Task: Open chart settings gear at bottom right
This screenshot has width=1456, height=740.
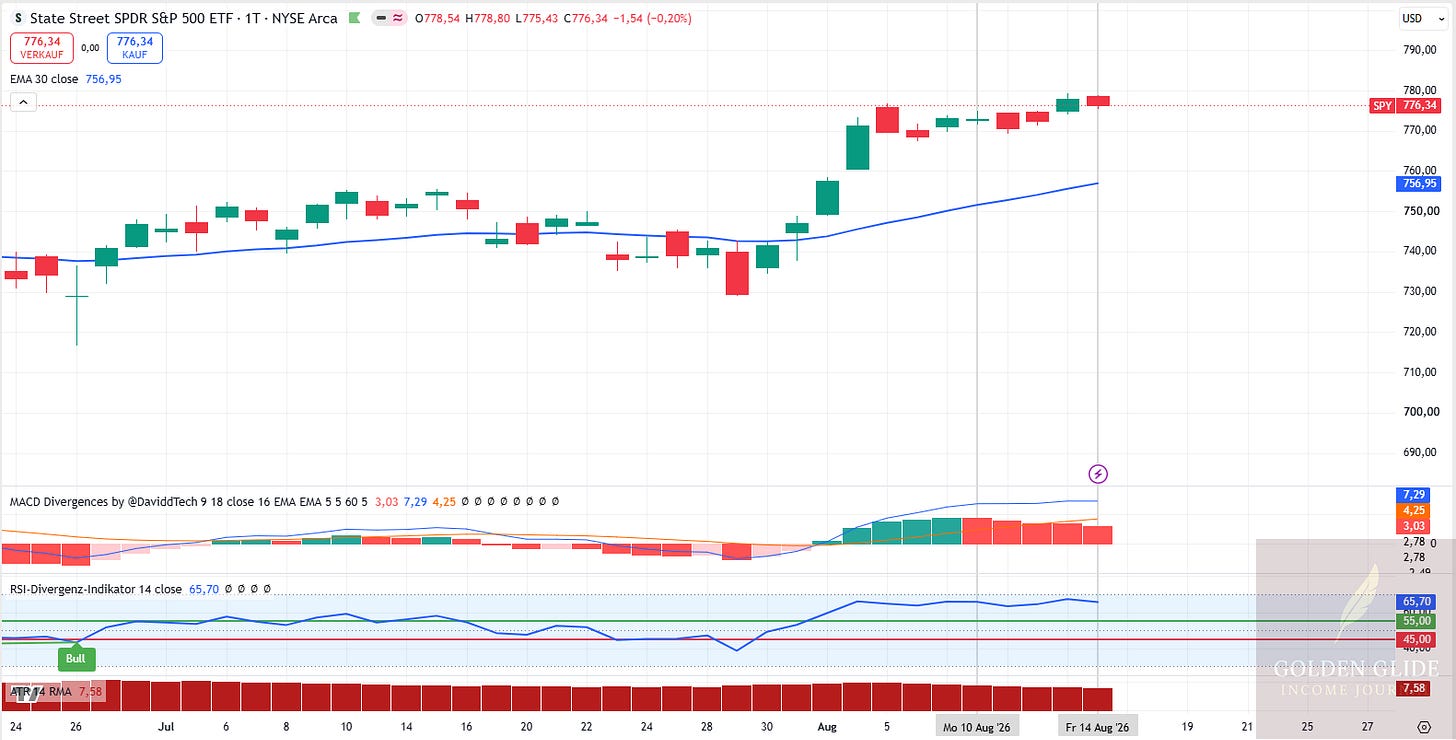Action: pos(1424,727)
